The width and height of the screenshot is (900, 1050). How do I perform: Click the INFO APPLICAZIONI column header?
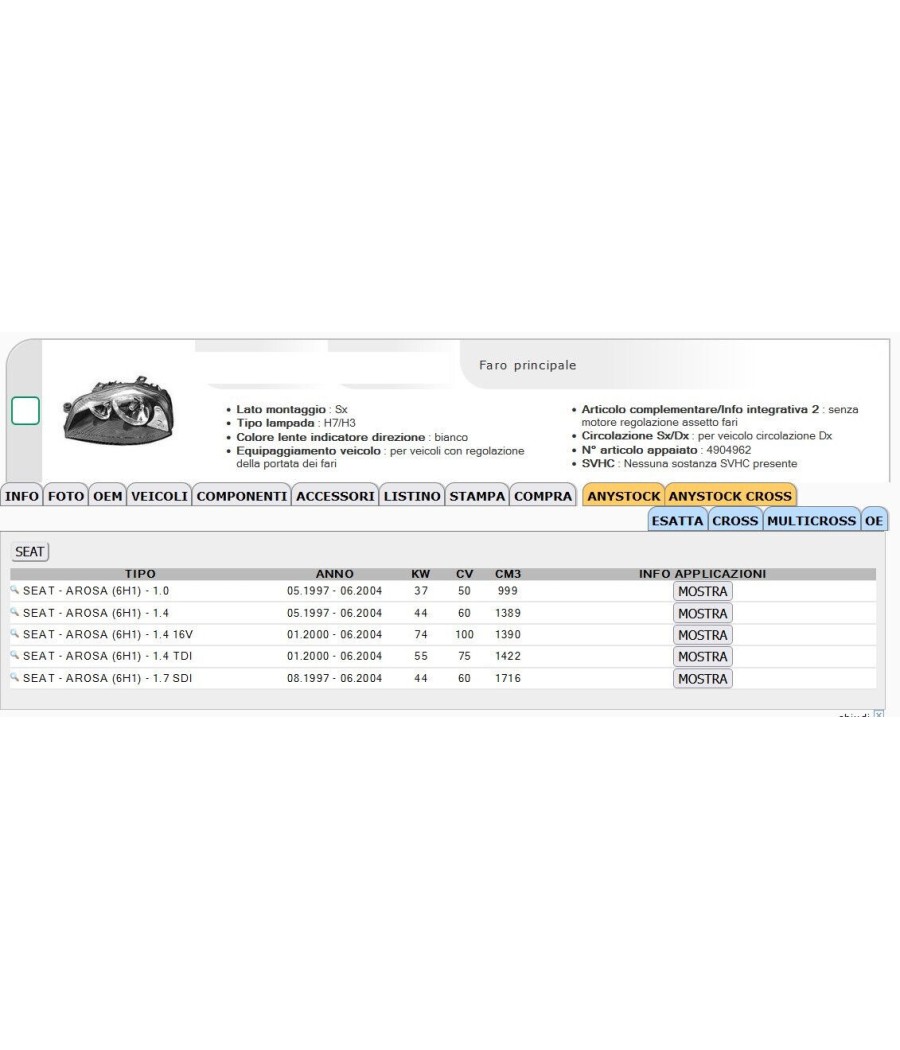click(702, 574)
